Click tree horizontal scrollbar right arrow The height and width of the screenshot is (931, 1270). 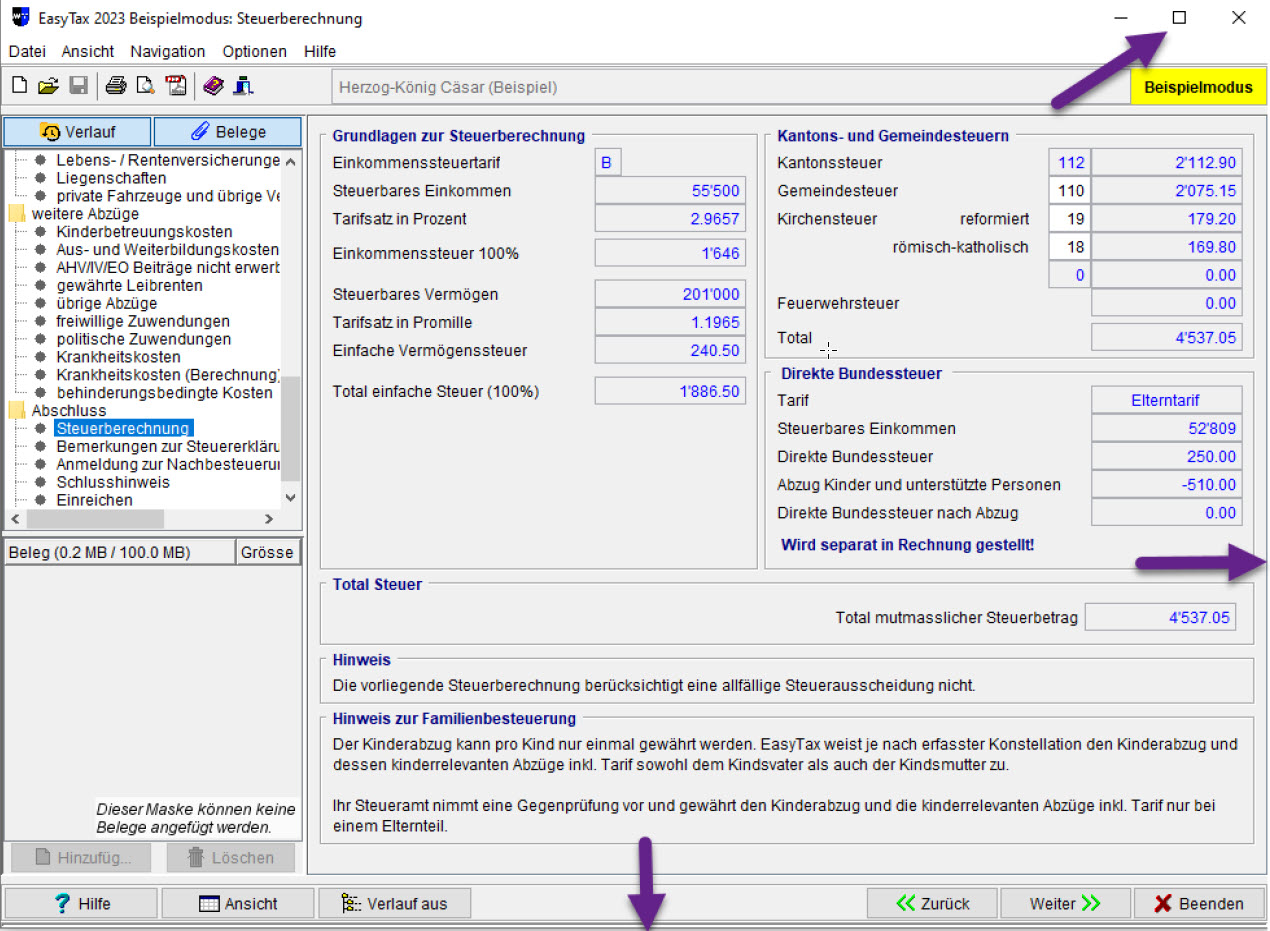coord(269,520)
